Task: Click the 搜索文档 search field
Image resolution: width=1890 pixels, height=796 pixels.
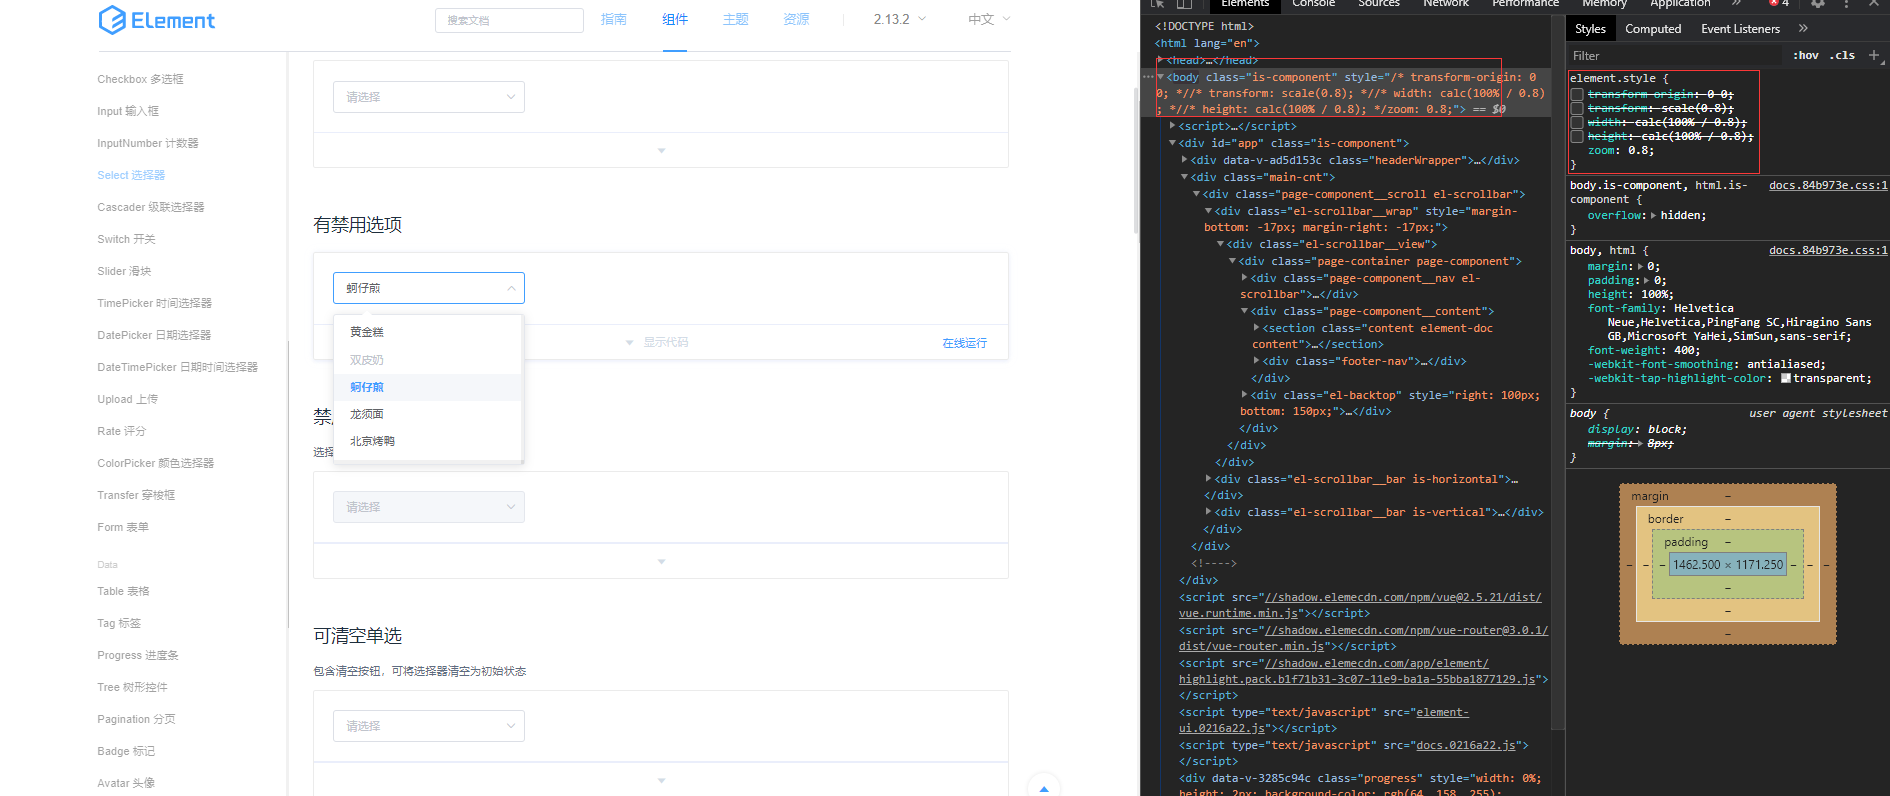Action: tap(509, 20)
